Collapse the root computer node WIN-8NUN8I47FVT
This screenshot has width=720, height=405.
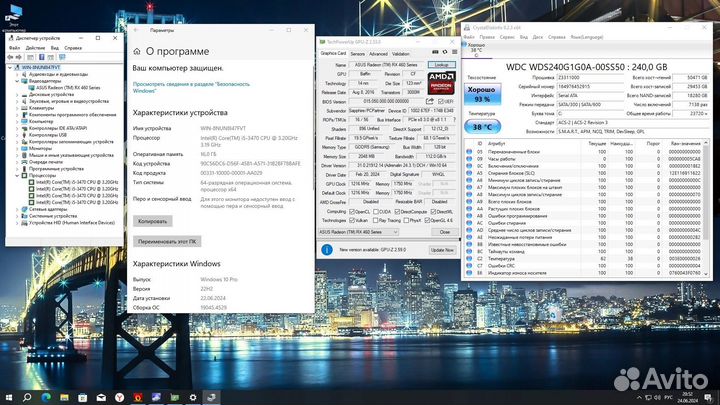10,68
